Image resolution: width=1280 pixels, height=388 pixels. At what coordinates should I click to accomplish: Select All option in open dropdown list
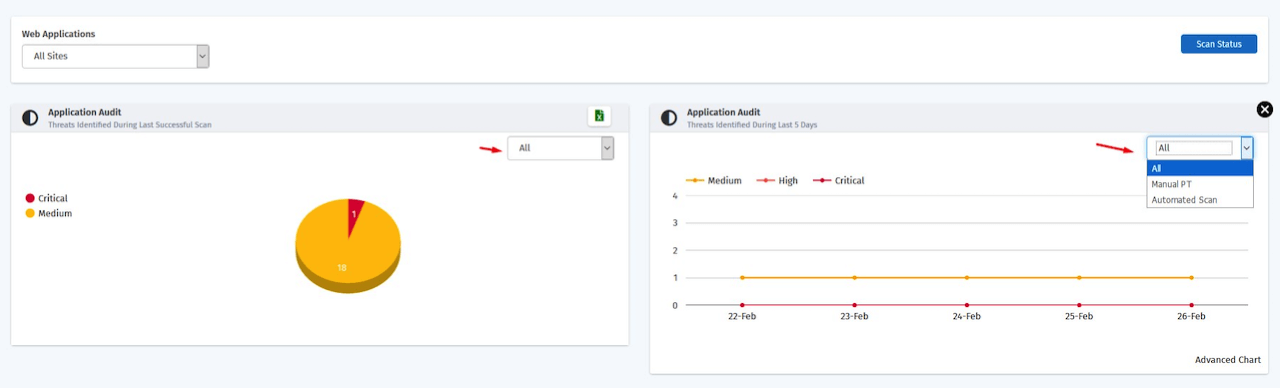tap(1200, 168)
